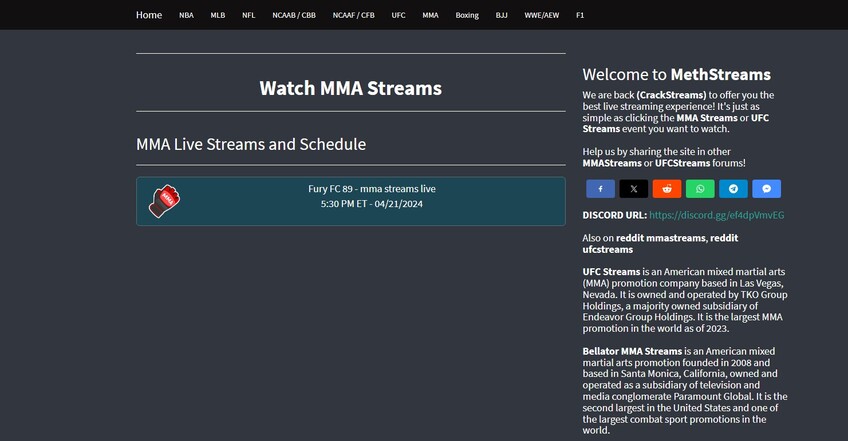The image size is (848, 441).
Task: Open the MMA nav item
Action: [x=430, y=15]
